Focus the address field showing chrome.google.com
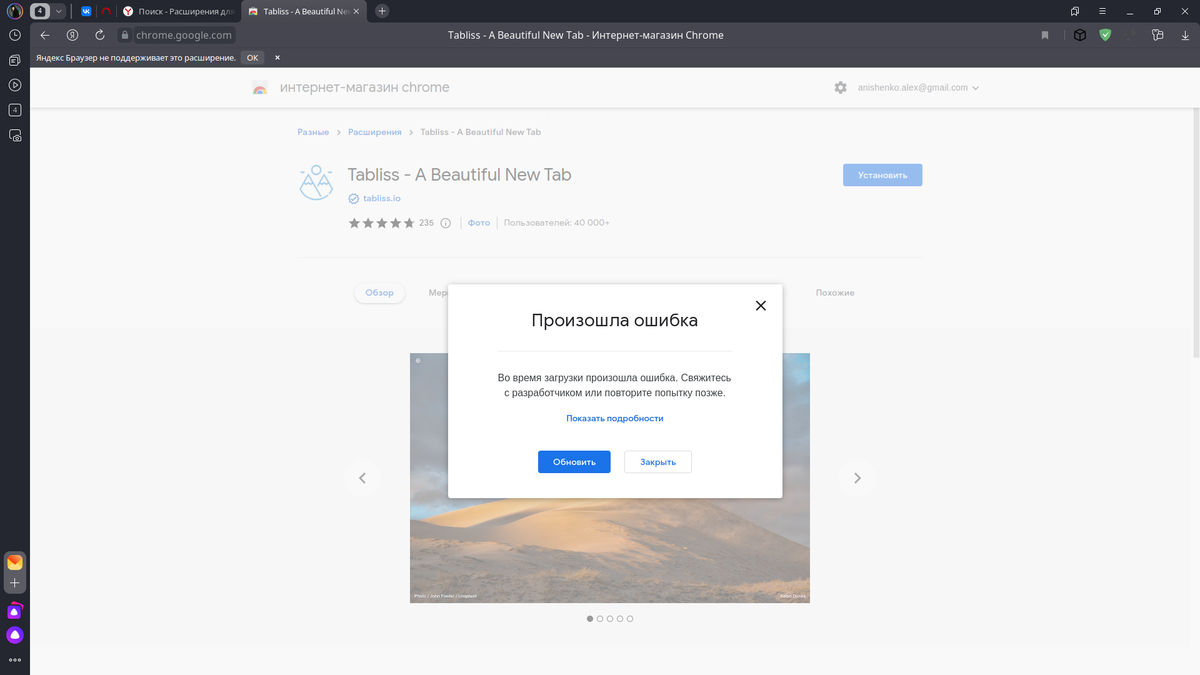The image size is (1200, 675). (184, 35)
